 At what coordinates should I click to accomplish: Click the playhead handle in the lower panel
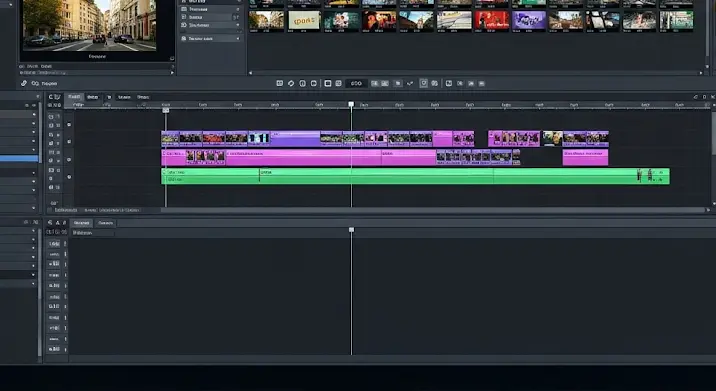pyautogui.click(x=351, y=230)
